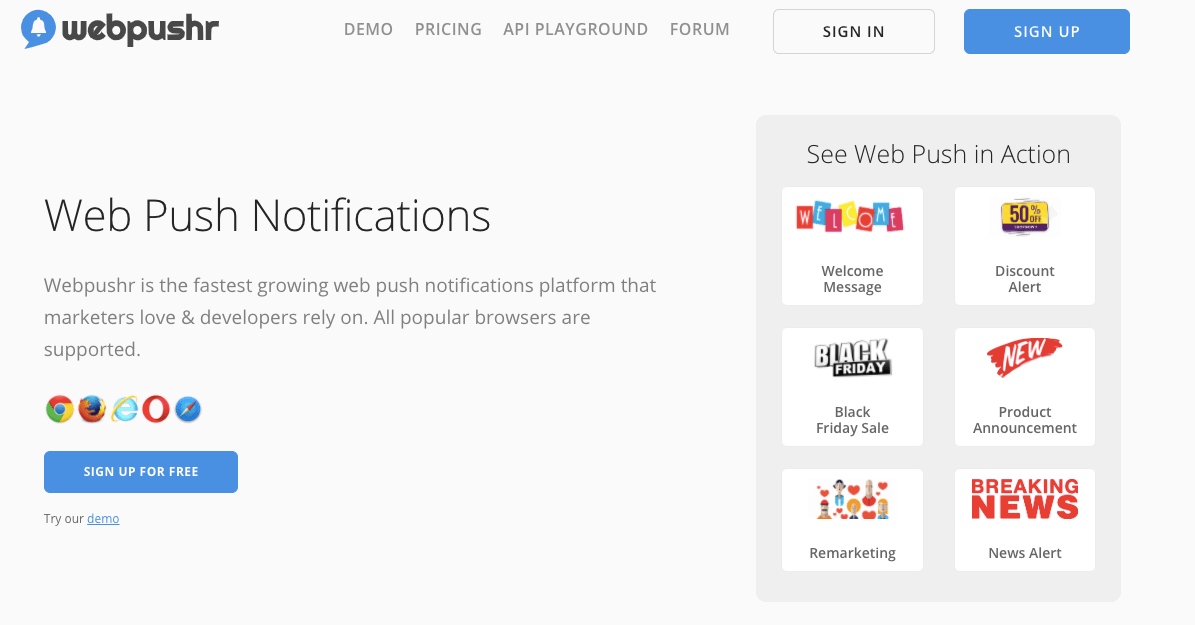Click the Chrome browser icon
The width and height of the screenshot is (1195, 625).
click(x=59, y=409)
